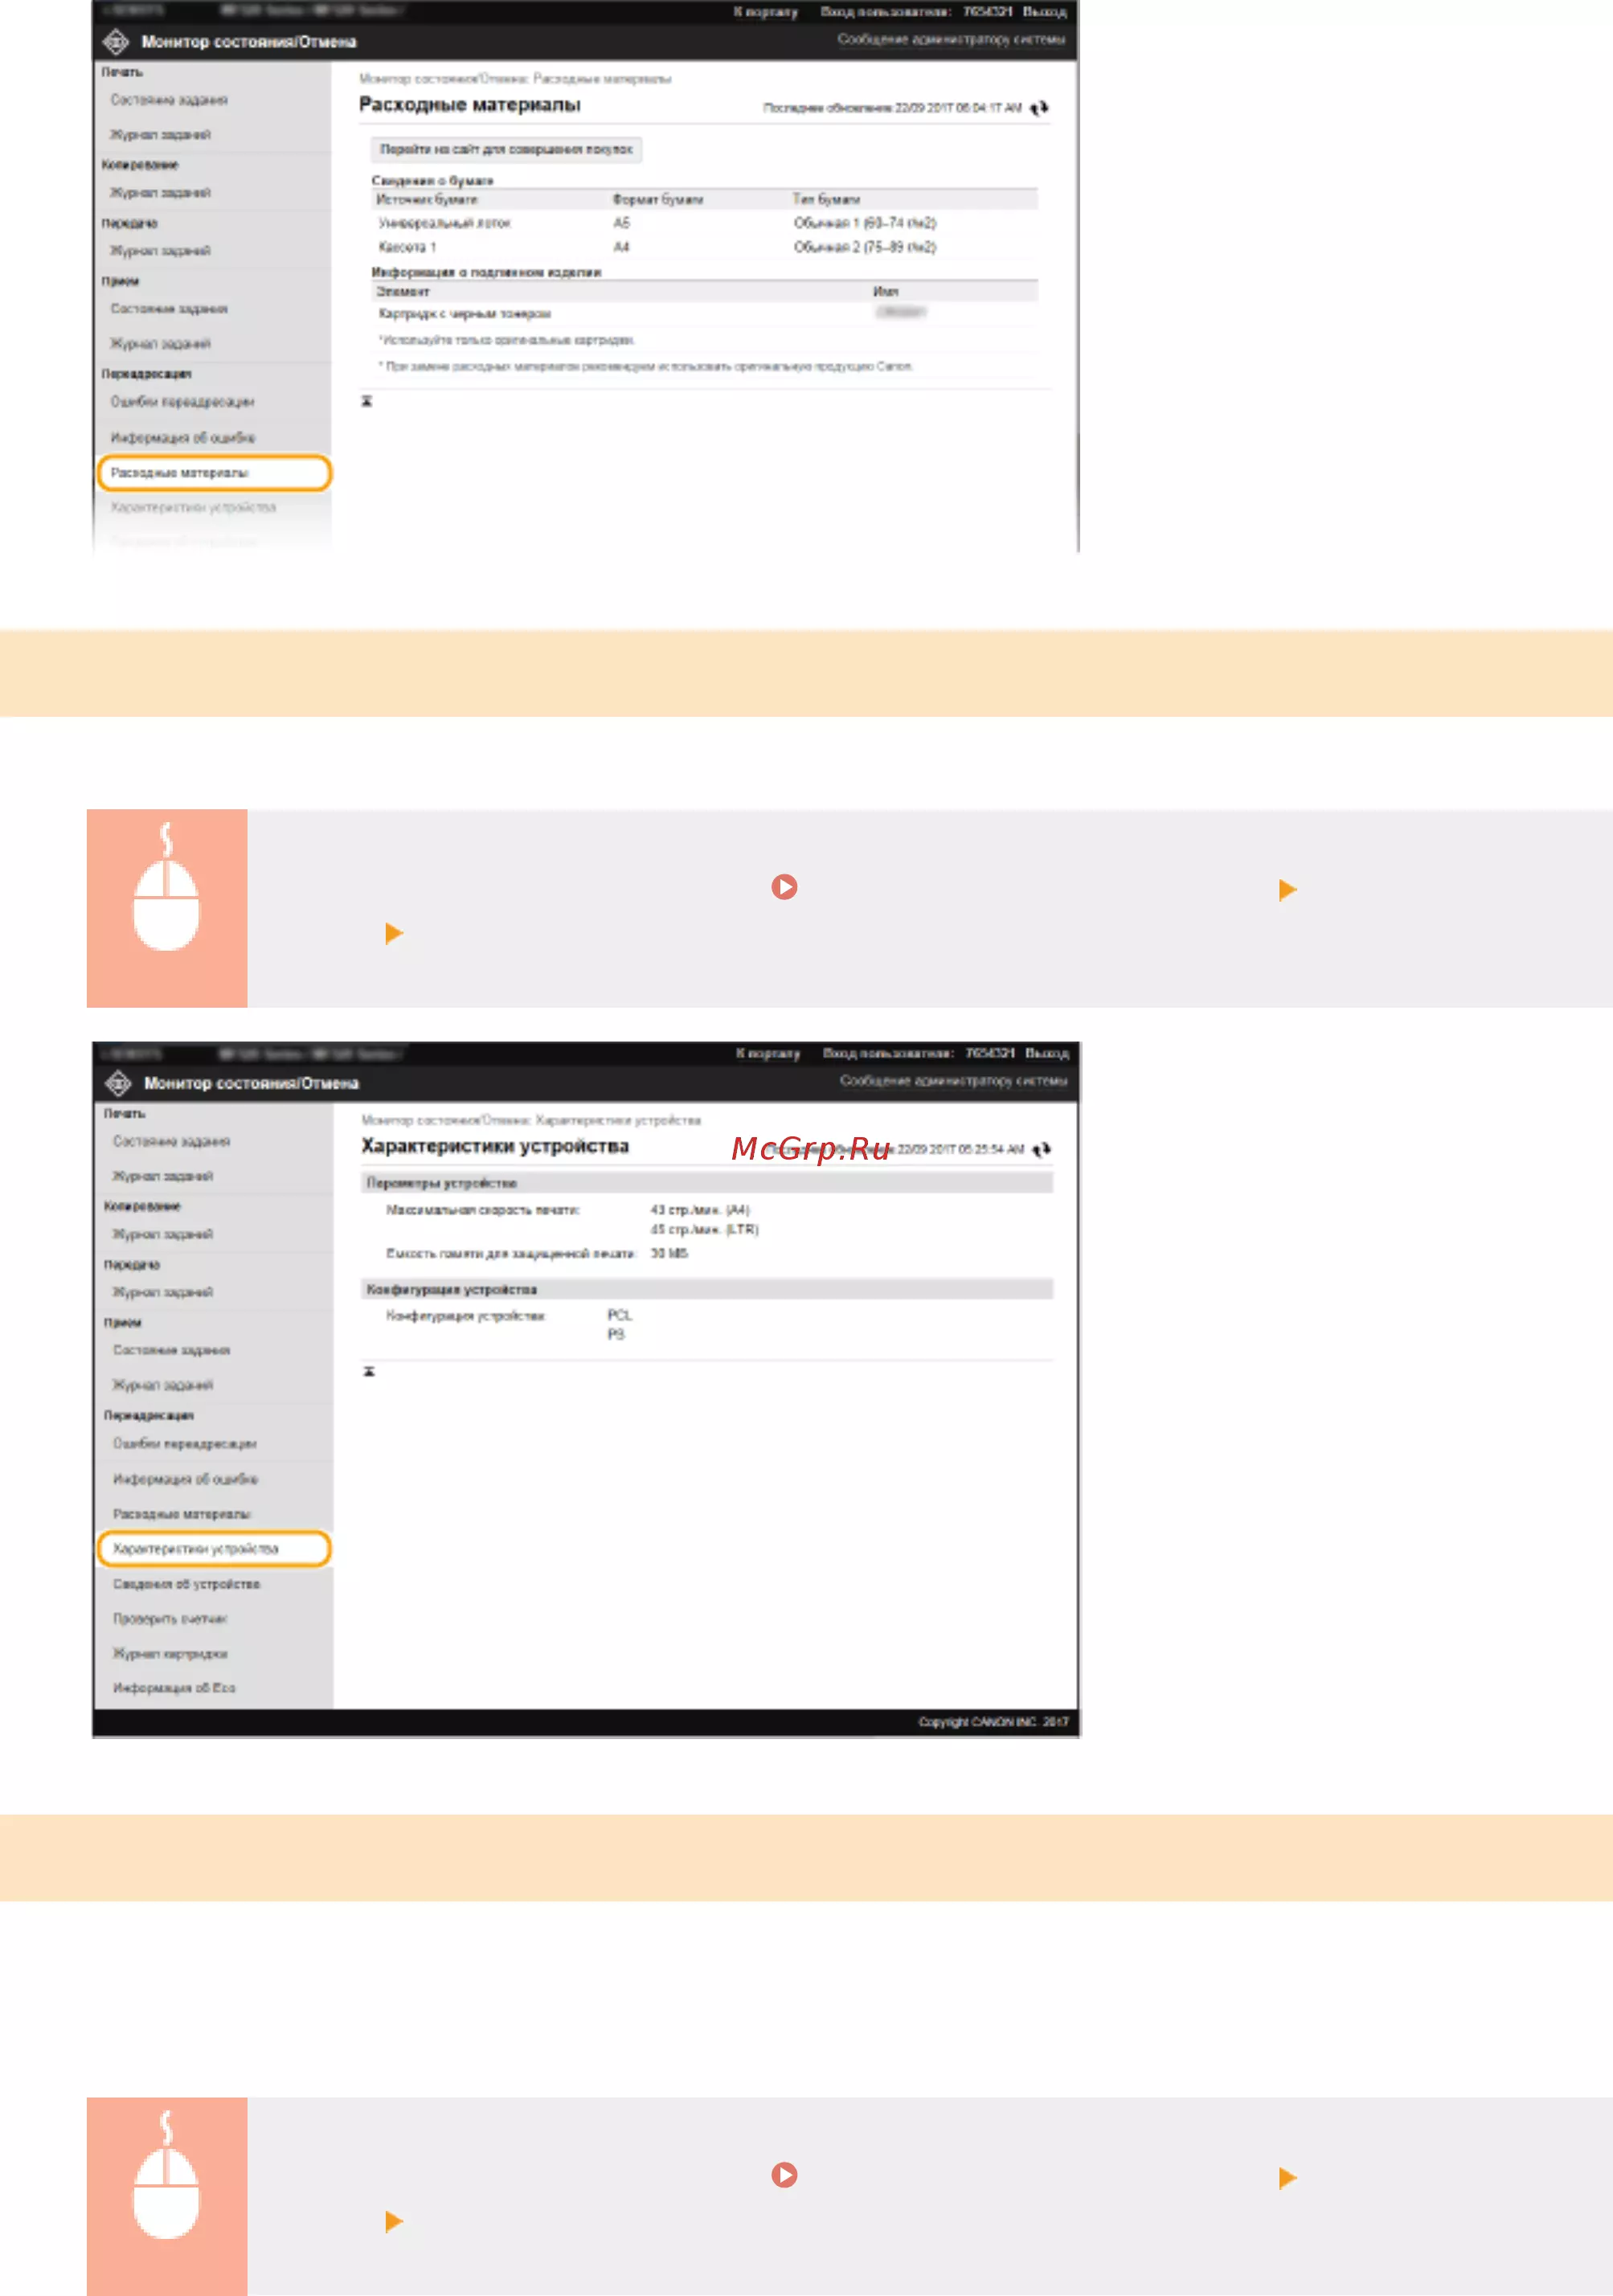Click the logo icon in the lower Монитор состояния header
Screen dimensions: 1613x2296
[118, 1083]
